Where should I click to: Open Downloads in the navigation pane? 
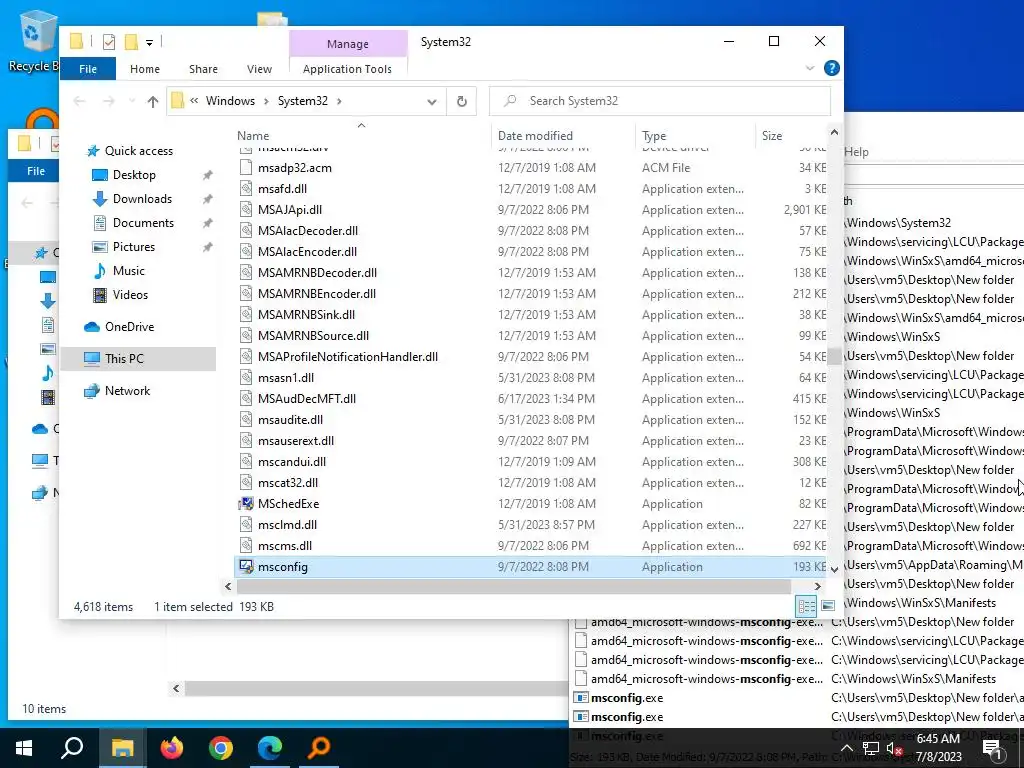click(142, 199)
